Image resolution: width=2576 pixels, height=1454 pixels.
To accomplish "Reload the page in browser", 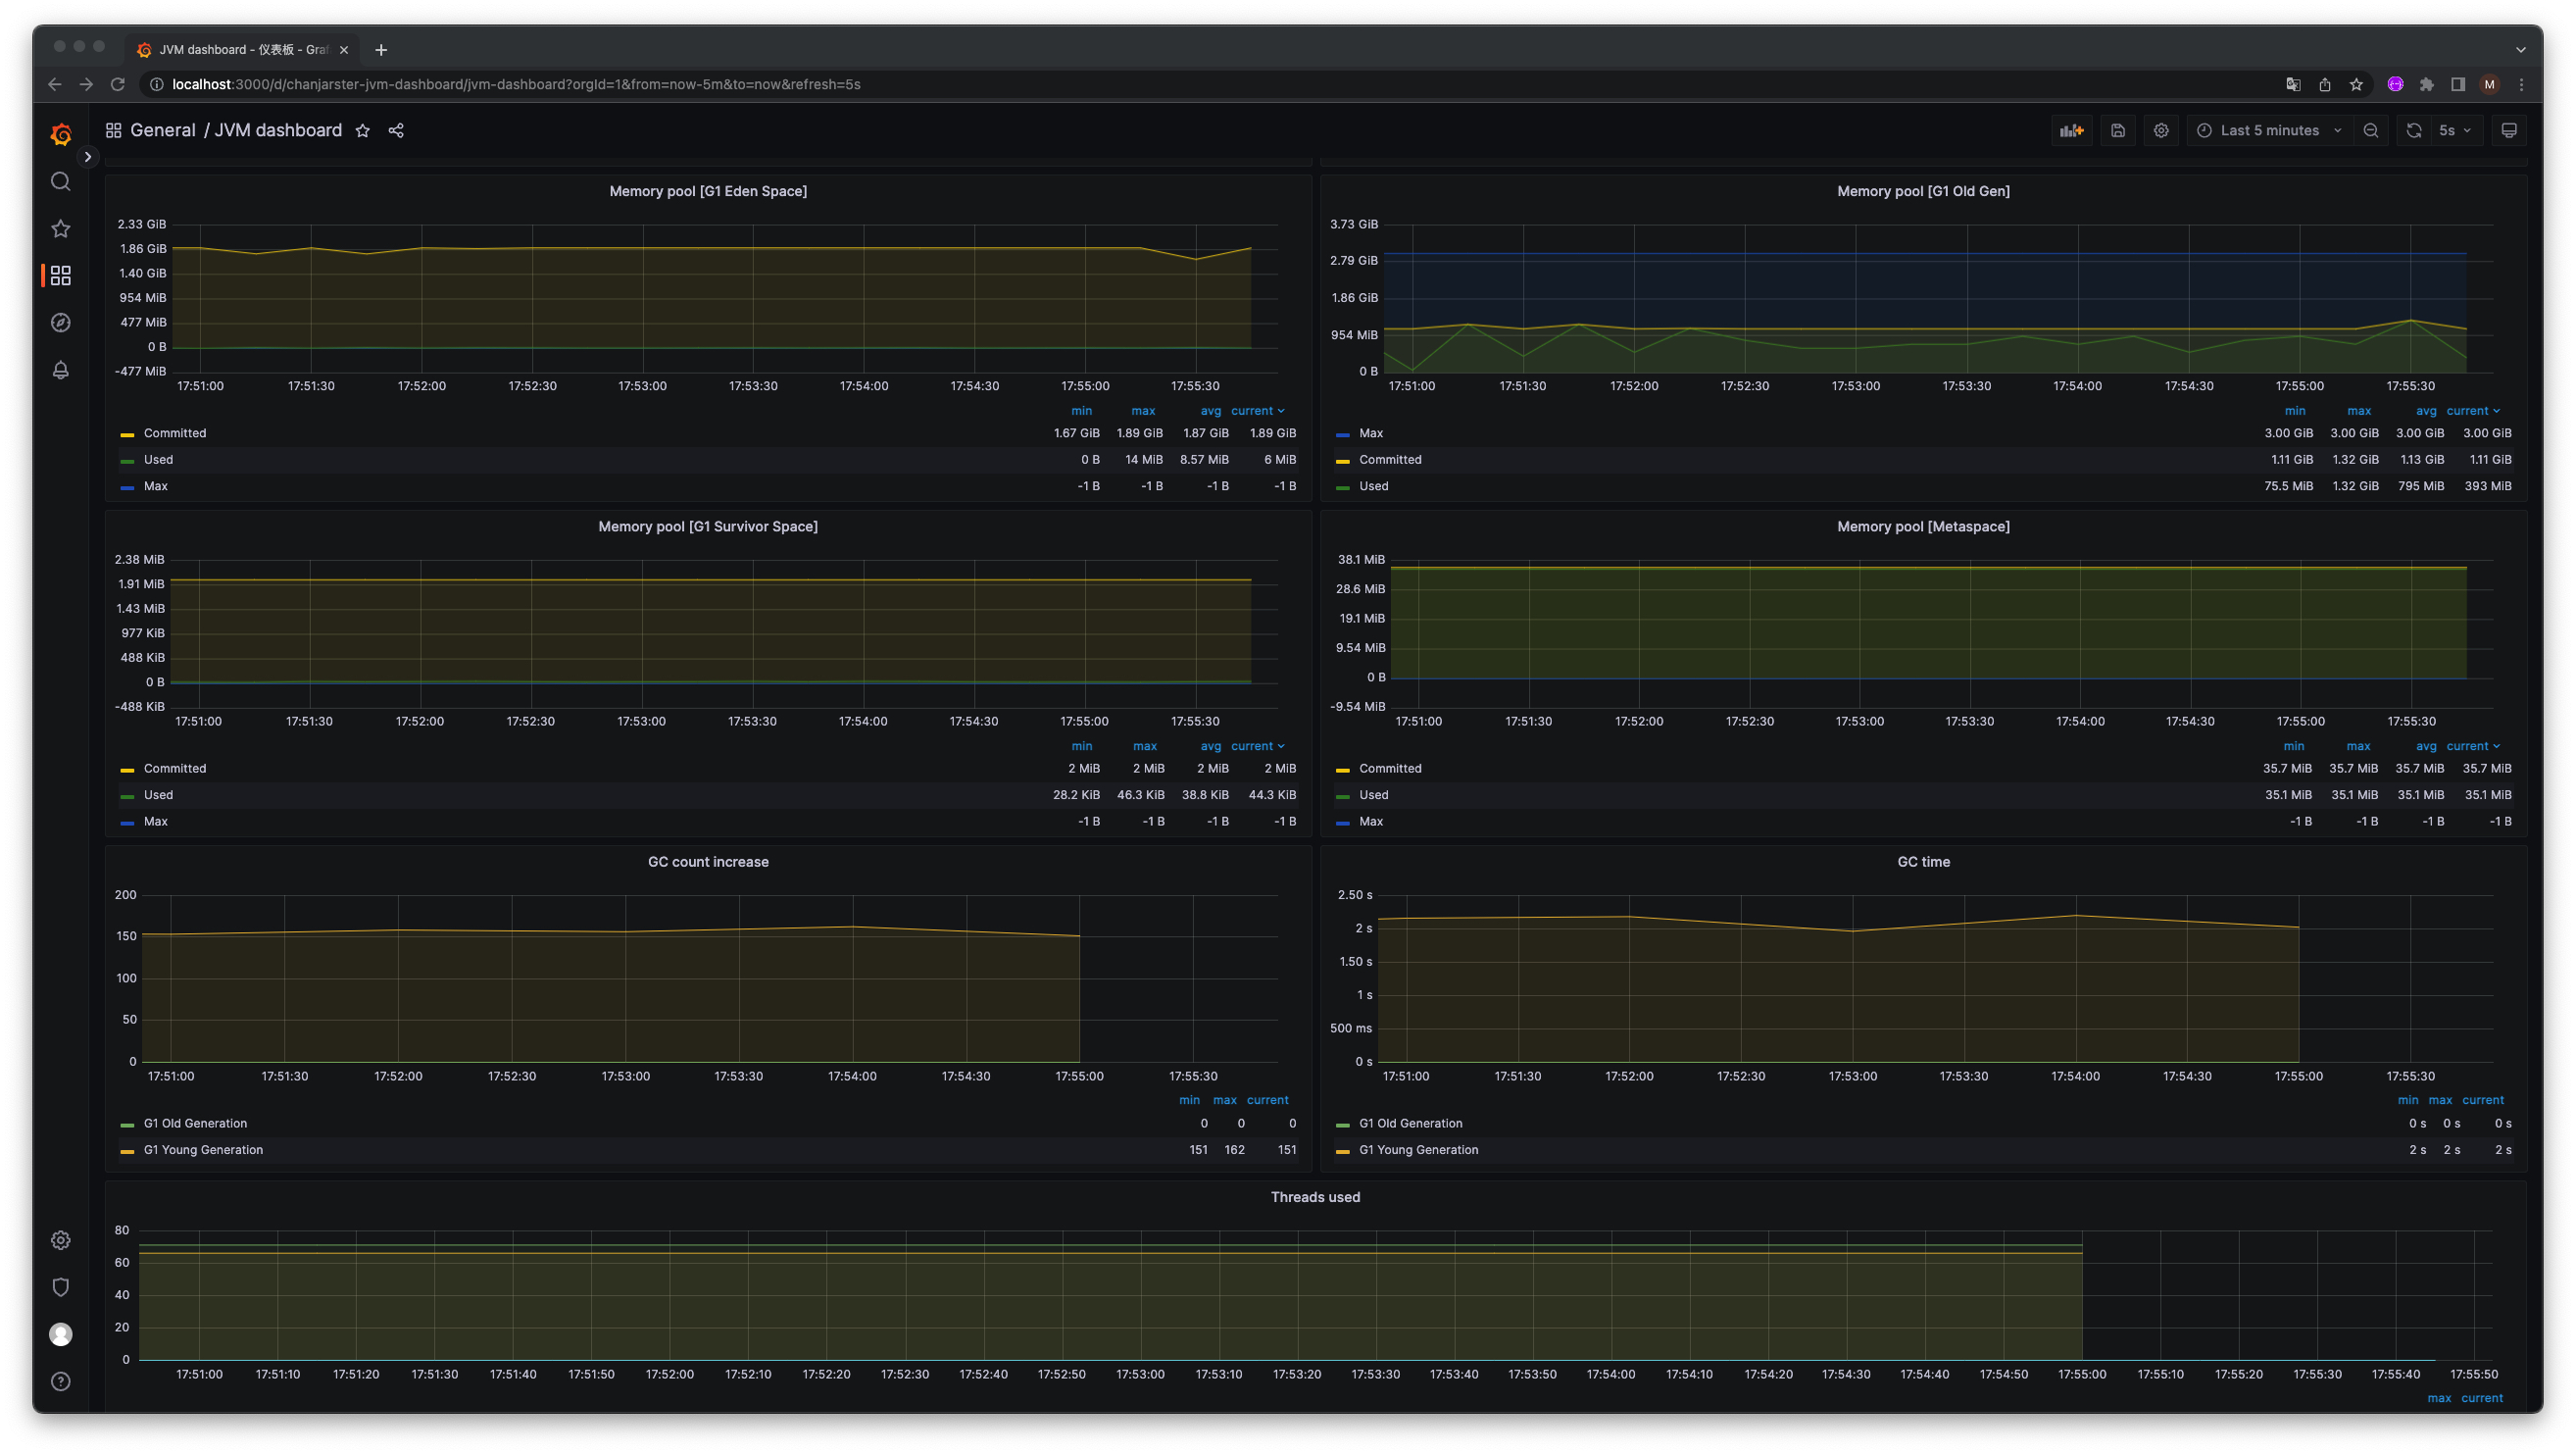I will pos(118,84).
